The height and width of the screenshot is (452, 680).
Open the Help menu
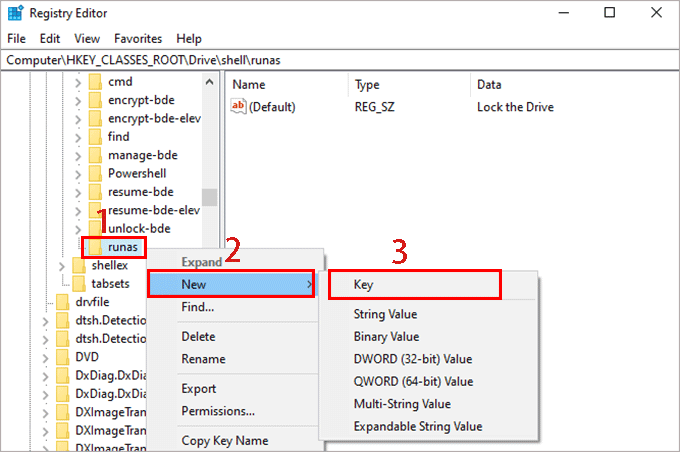[x=189, y=39]
